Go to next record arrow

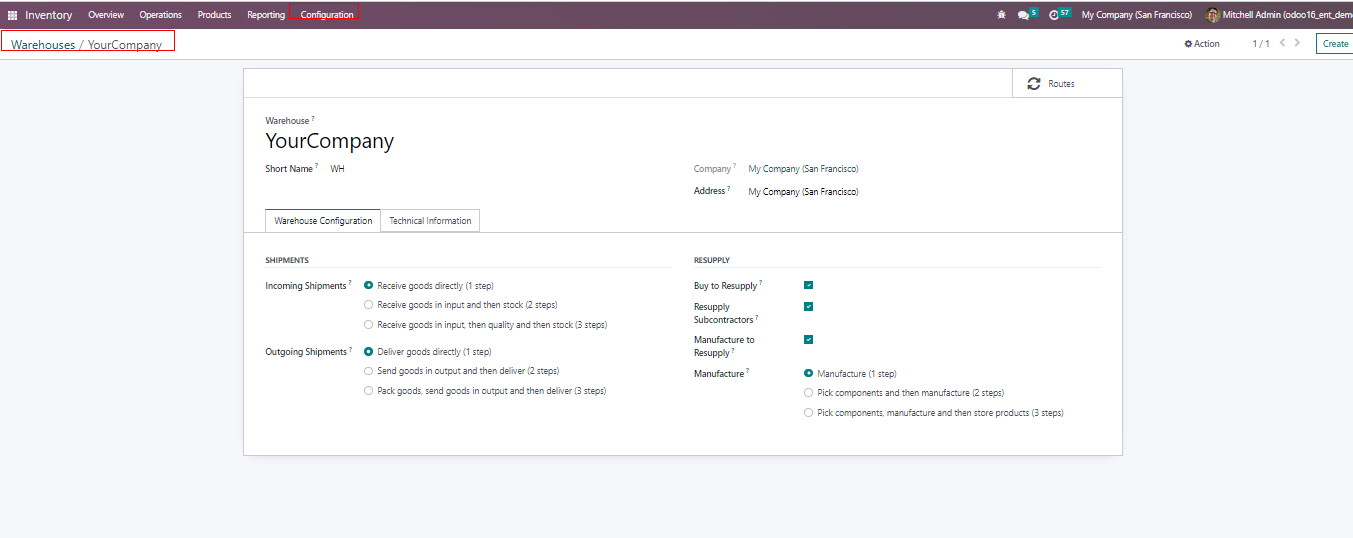point(1298,43)
